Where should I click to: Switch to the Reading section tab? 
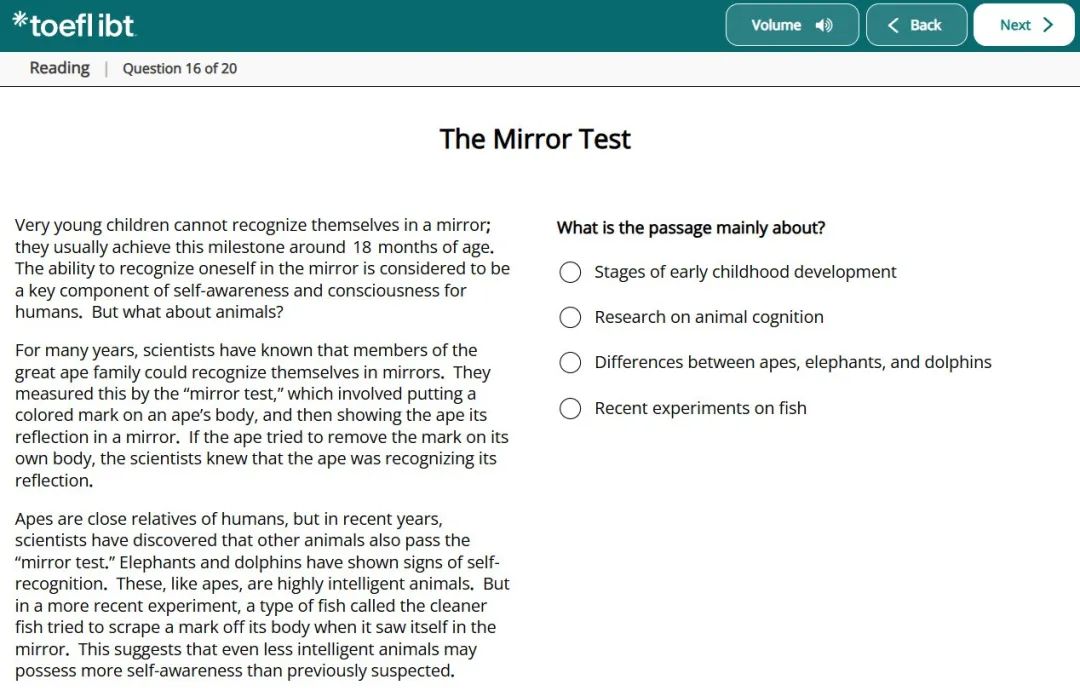click(x=59, y=67)
